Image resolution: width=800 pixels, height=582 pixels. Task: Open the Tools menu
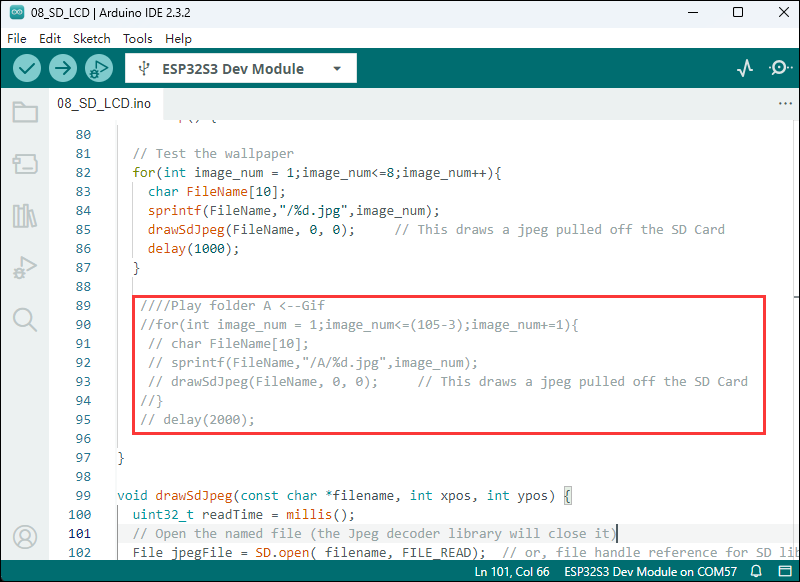coord(137,38)
